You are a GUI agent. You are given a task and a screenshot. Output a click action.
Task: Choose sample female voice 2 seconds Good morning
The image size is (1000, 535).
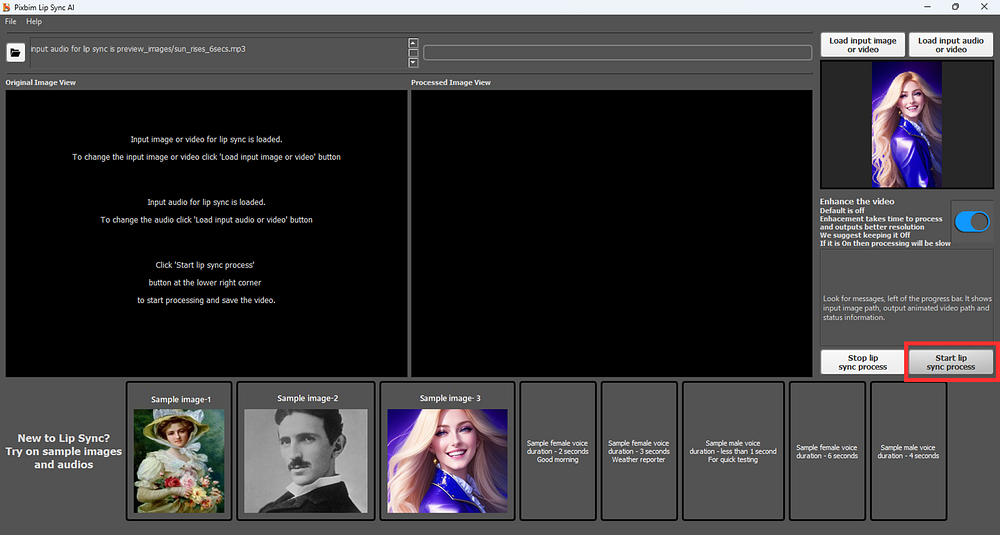(557, 451)
